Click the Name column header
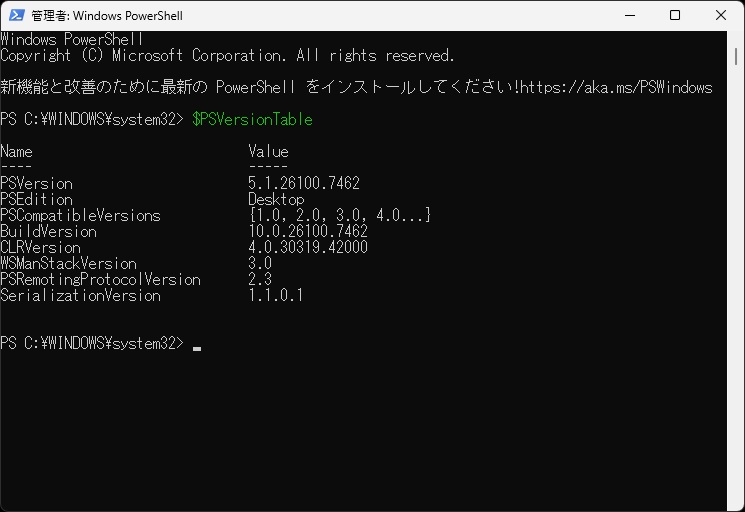Image resolution: width=745 pixels, height=512 pixels. [x=16, y=152]
